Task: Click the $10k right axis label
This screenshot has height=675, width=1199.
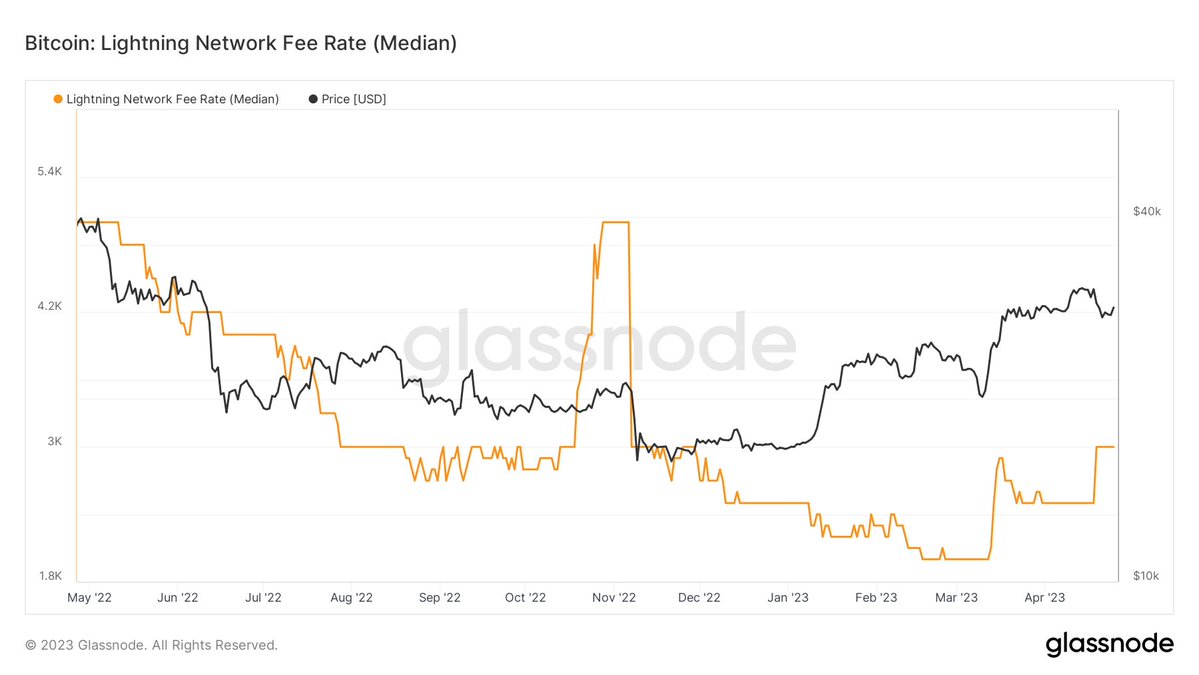Action: [1146, 576]
